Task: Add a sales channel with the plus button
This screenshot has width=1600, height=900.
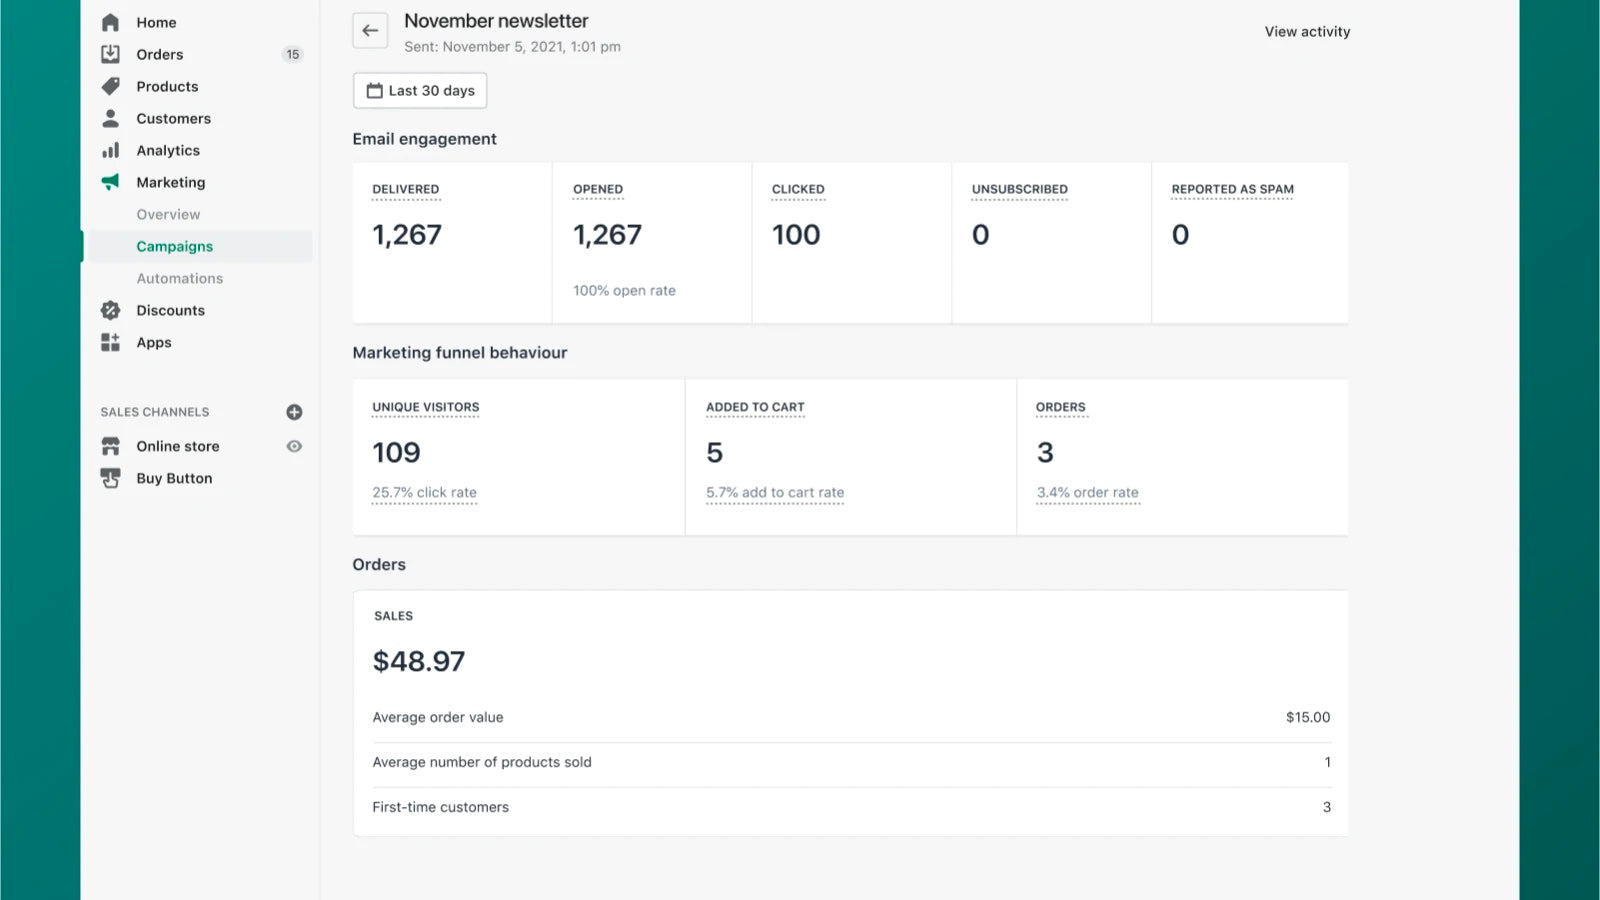Action: (x=293, y=411)
